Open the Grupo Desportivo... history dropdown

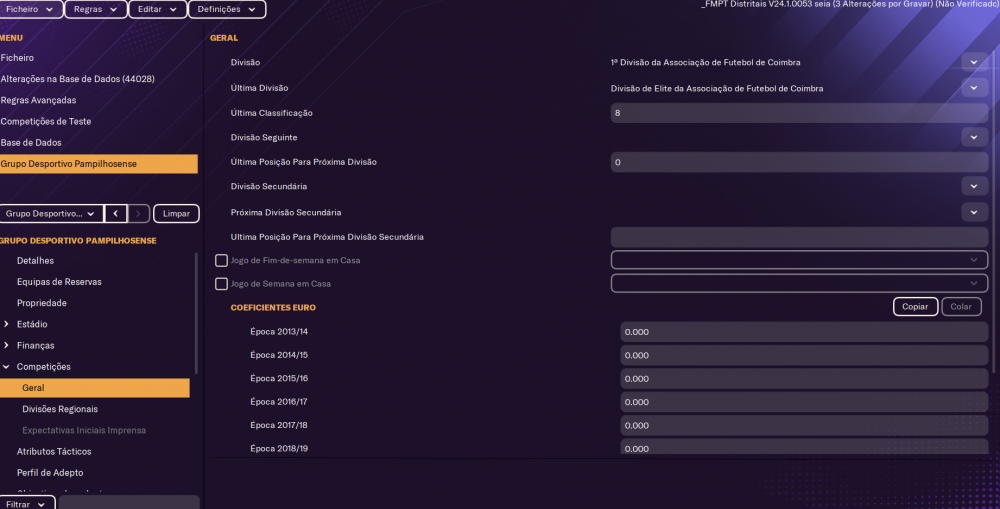point(51,214)
